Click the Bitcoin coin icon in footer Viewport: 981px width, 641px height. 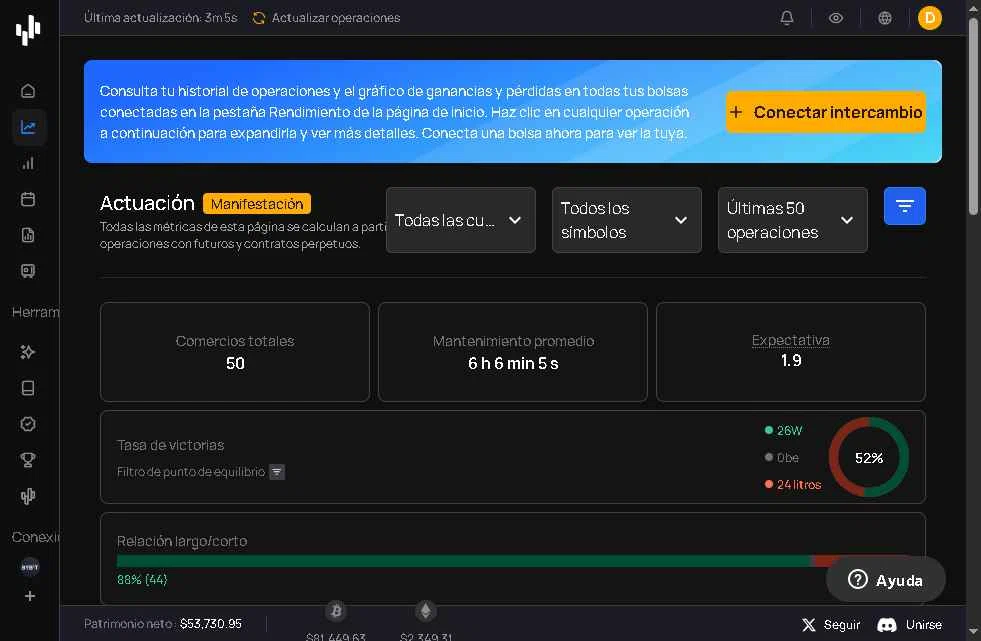click(x=337, y=611)
